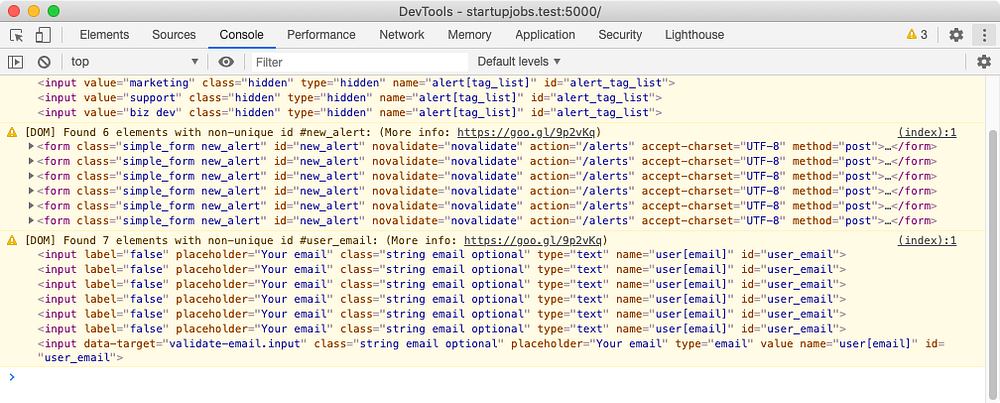Expand the first new_alert form element
The width and height of the screenshot is (1000, 403).
32,147
